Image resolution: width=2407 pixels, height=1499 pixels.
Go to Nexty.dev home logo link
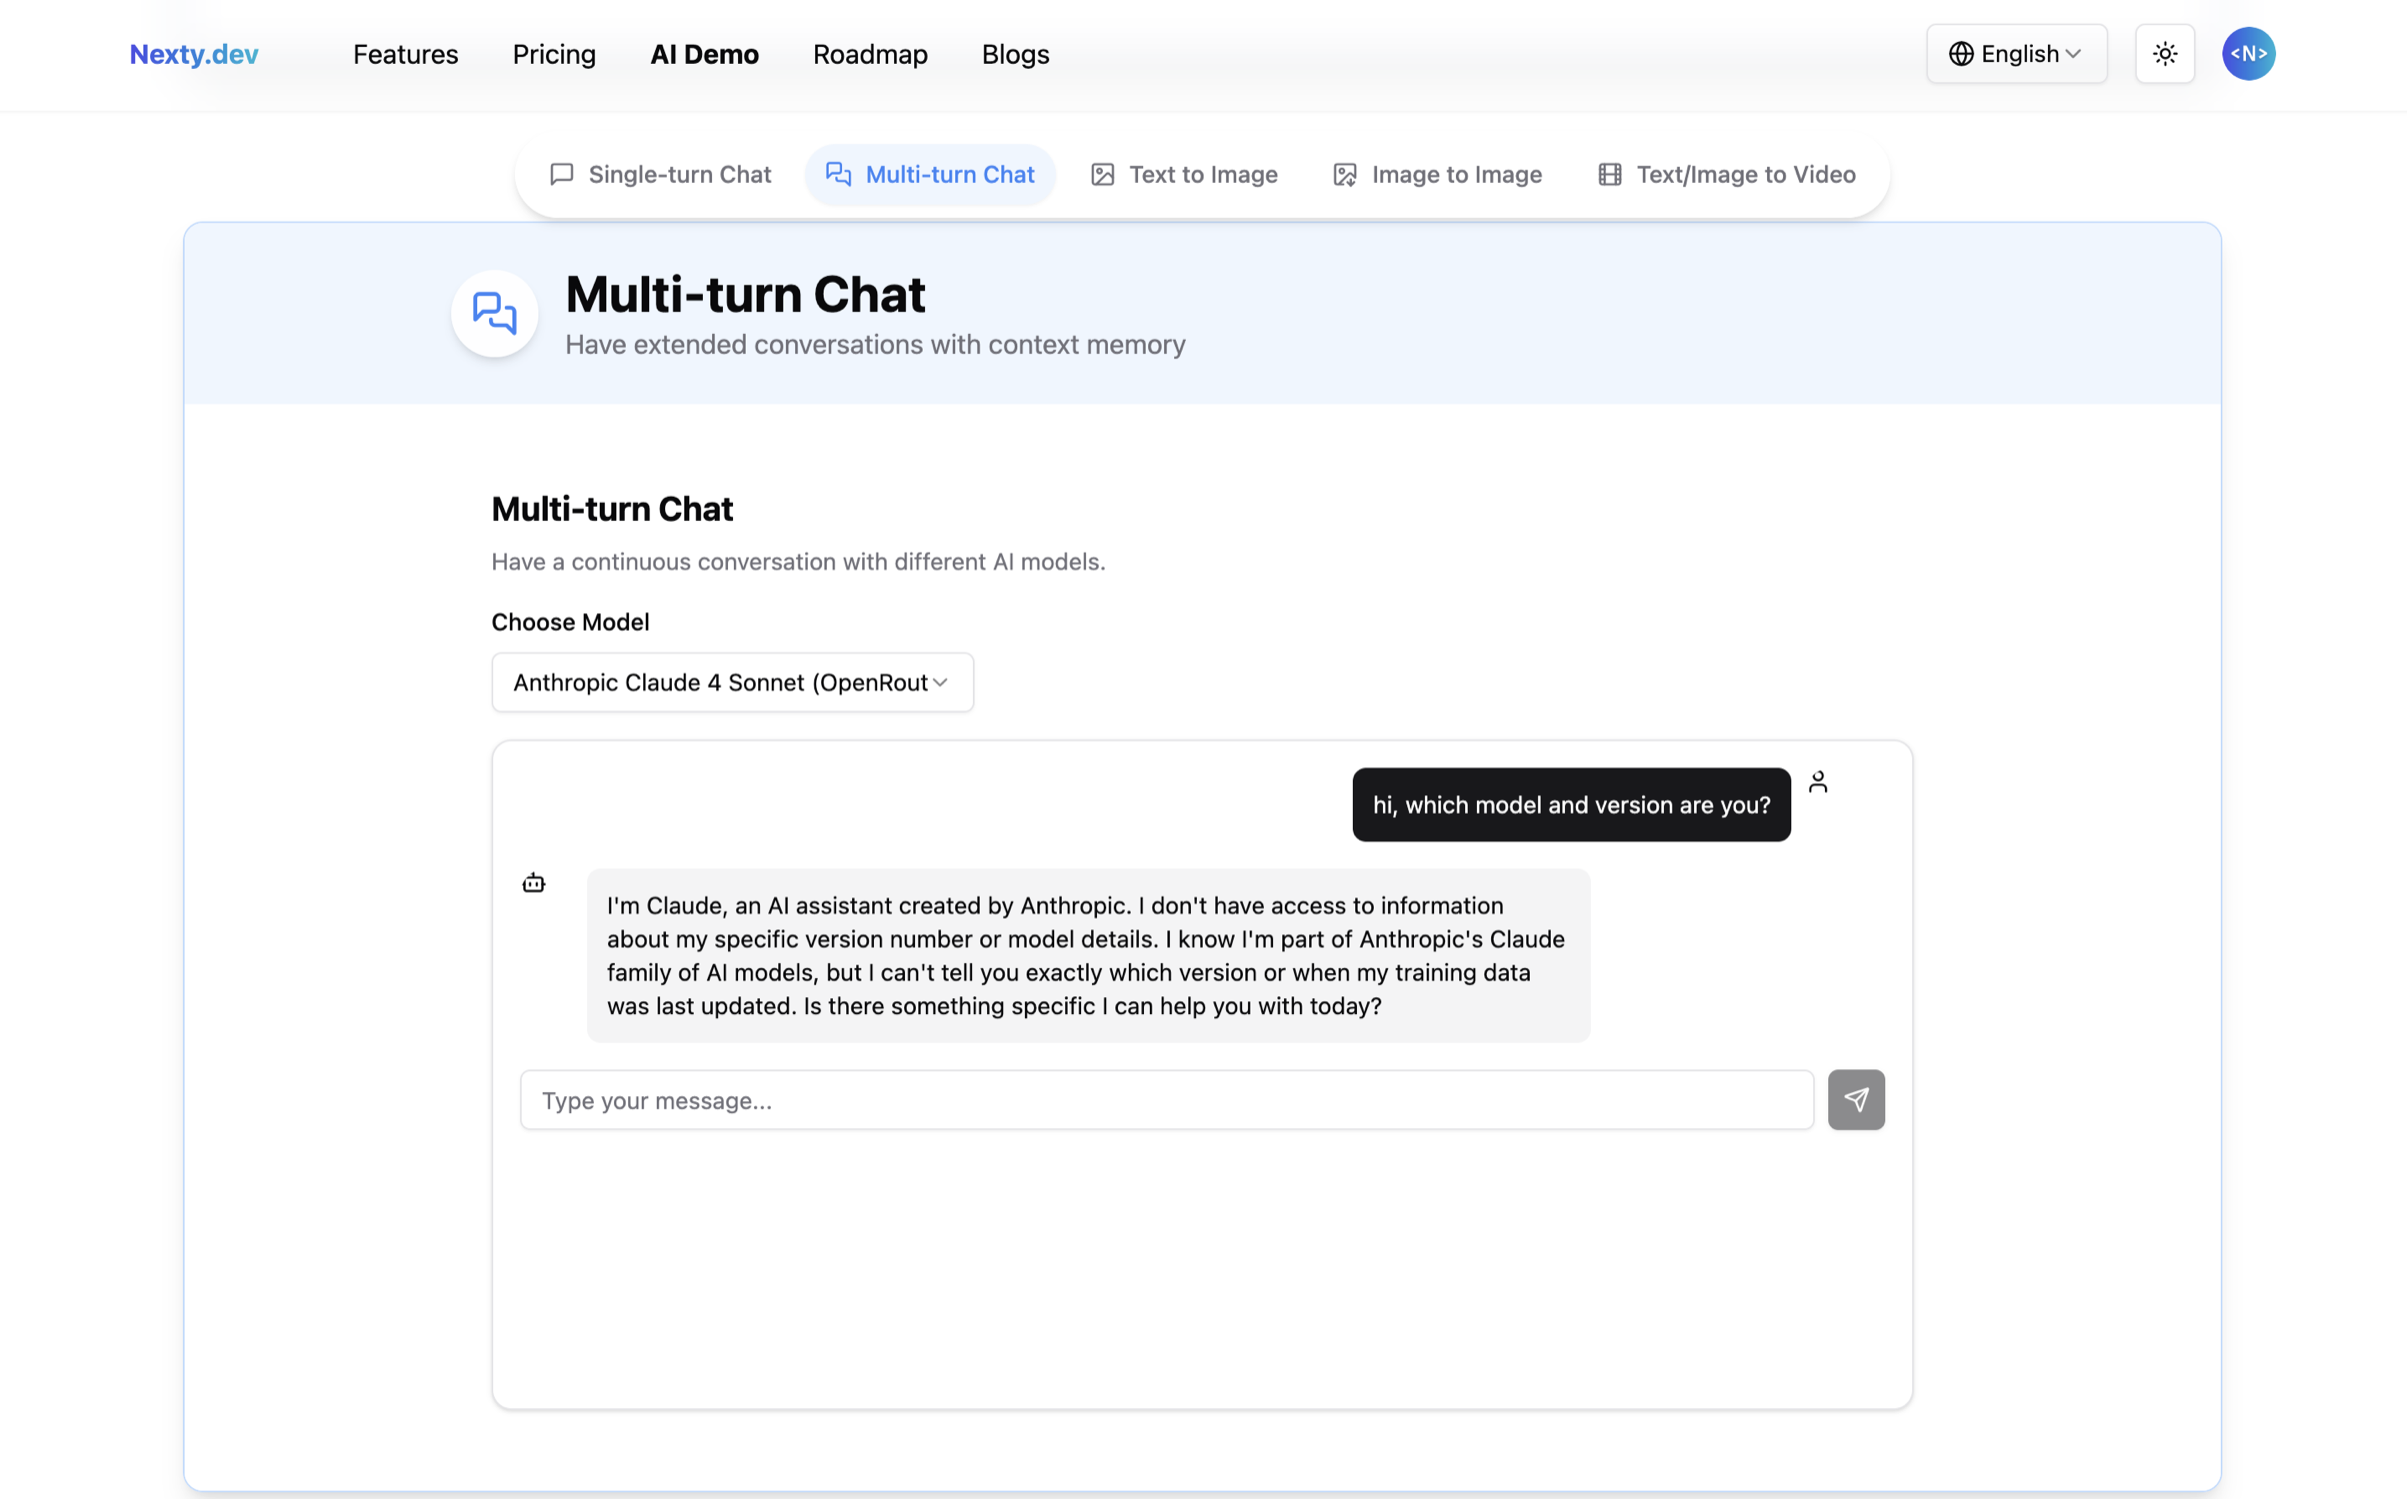(x=194, y=54)
